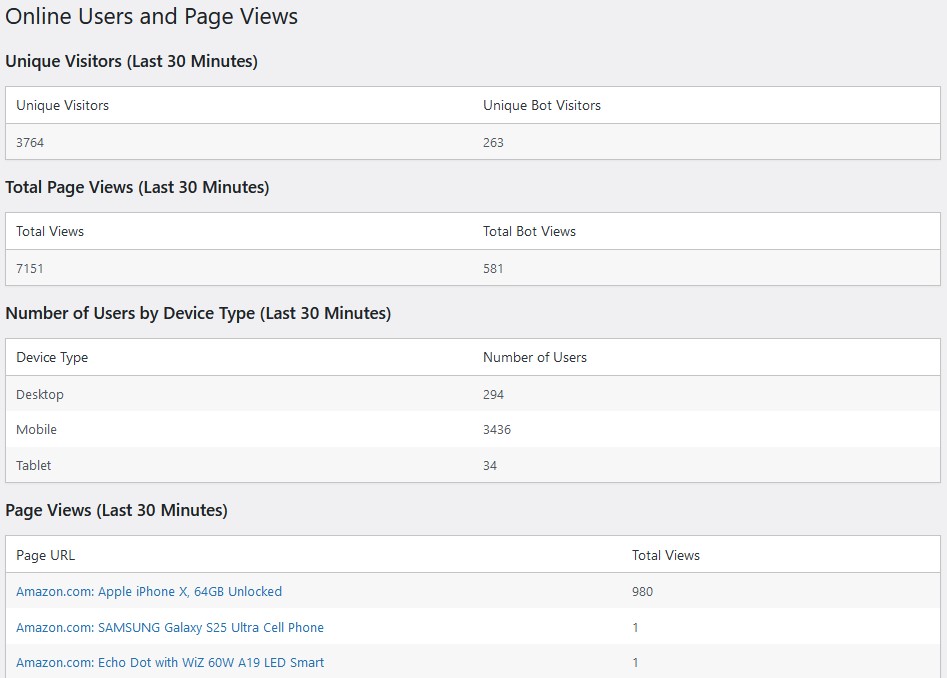The image size is (947, 678).
Task: Select the Mobile device type row
Action: [x=36, y=429]
